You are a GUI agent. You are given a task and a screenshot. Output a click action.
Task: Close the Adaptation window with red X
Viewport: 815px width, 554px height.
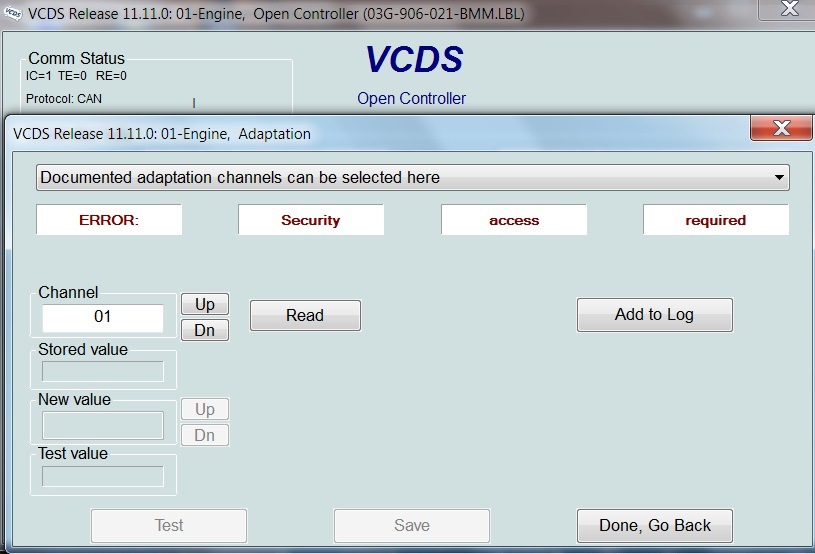[781, 128]
